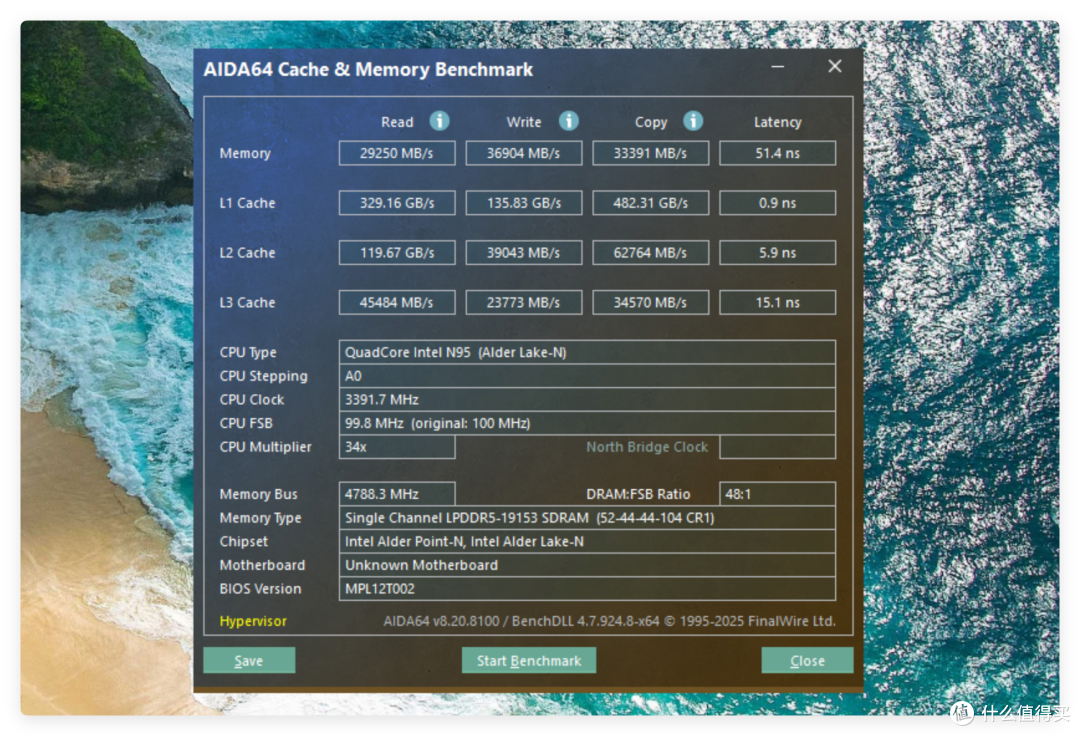Click the North Bridge Clock label
Viewport: 1080px width, 736px height.
(x=647, y=447)
